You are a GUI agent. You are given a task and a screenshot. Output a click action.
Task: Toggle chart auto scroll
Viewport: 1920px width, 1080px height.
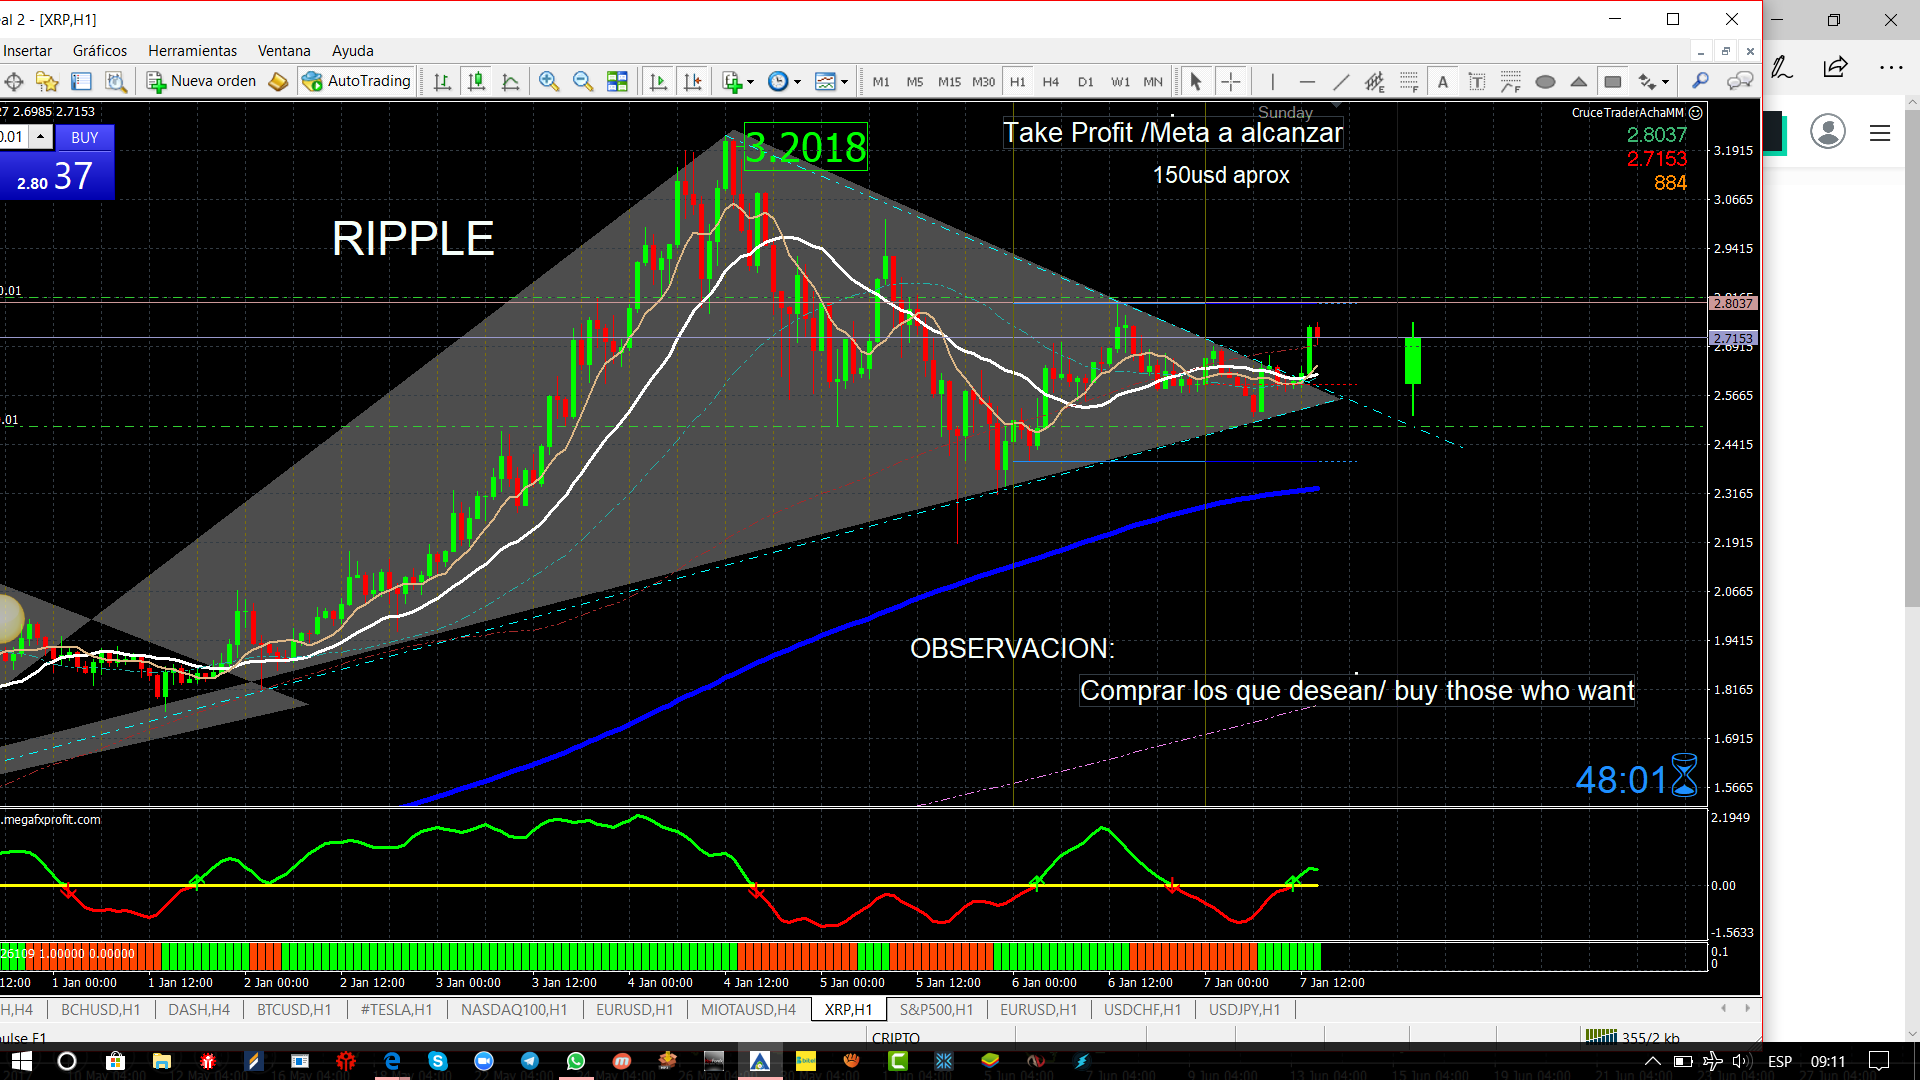[658, 81]
